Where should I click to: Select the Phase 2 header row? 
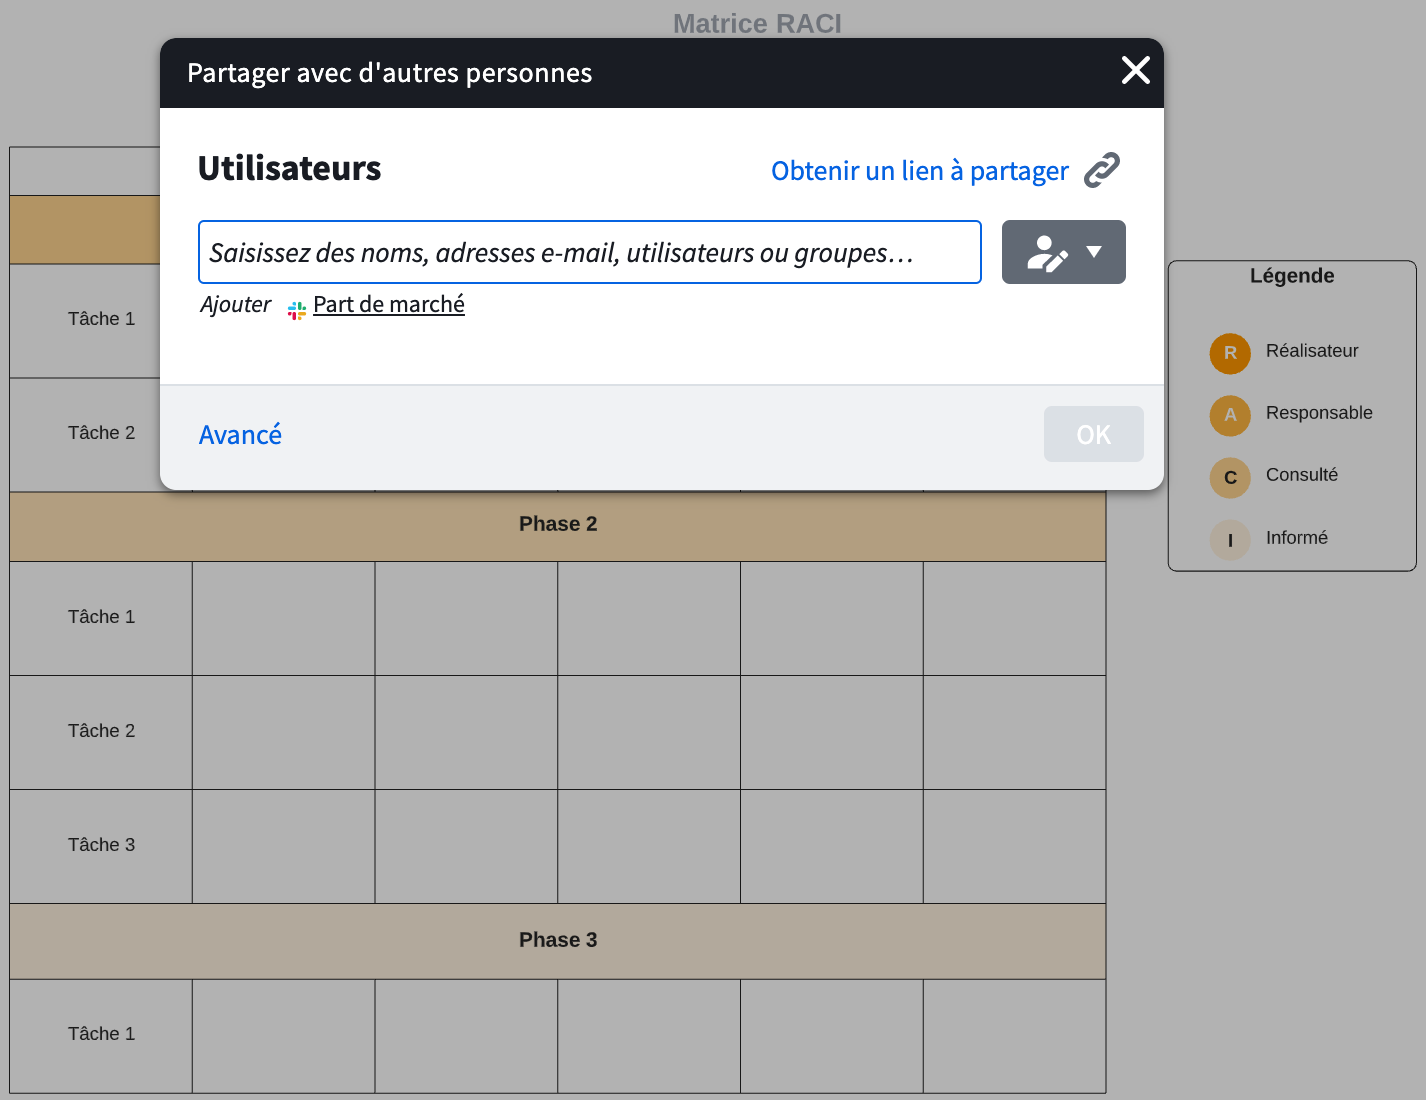(557, 525)
